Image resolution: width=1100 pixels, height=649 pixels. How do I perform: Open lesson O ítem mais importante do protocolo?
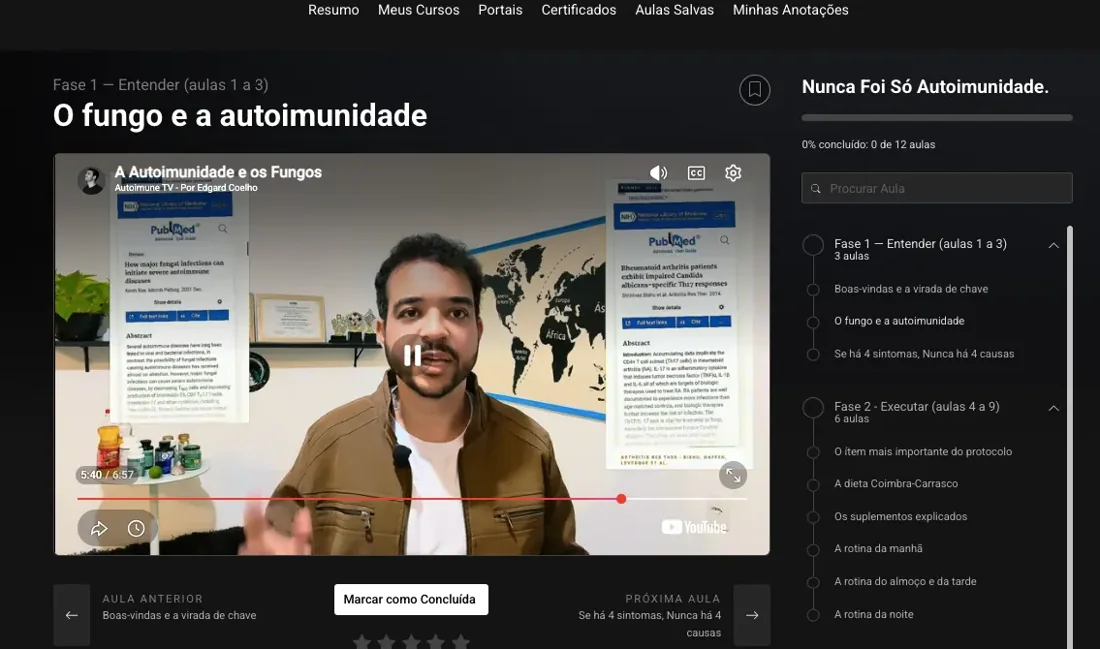[x=923, y=452]
